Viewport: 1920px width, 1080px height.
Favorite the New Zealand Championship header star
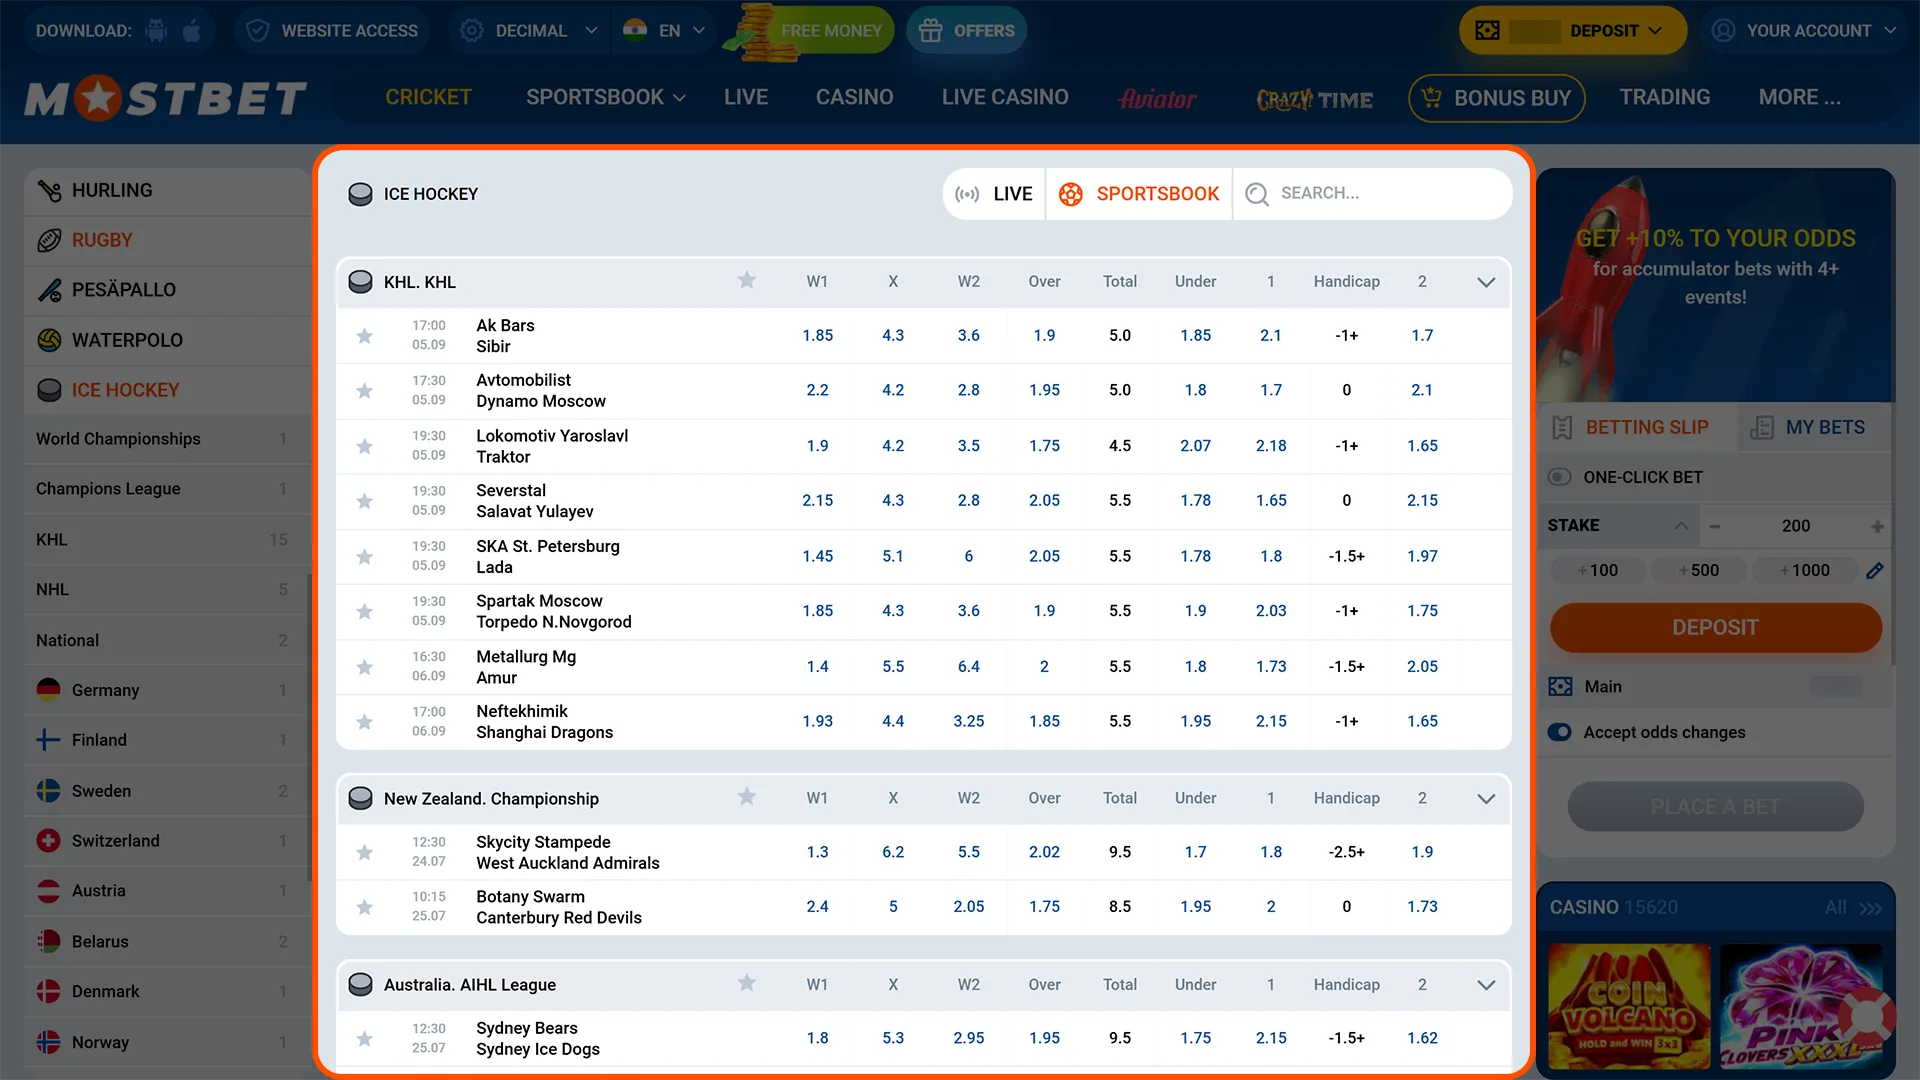point(747,797)
